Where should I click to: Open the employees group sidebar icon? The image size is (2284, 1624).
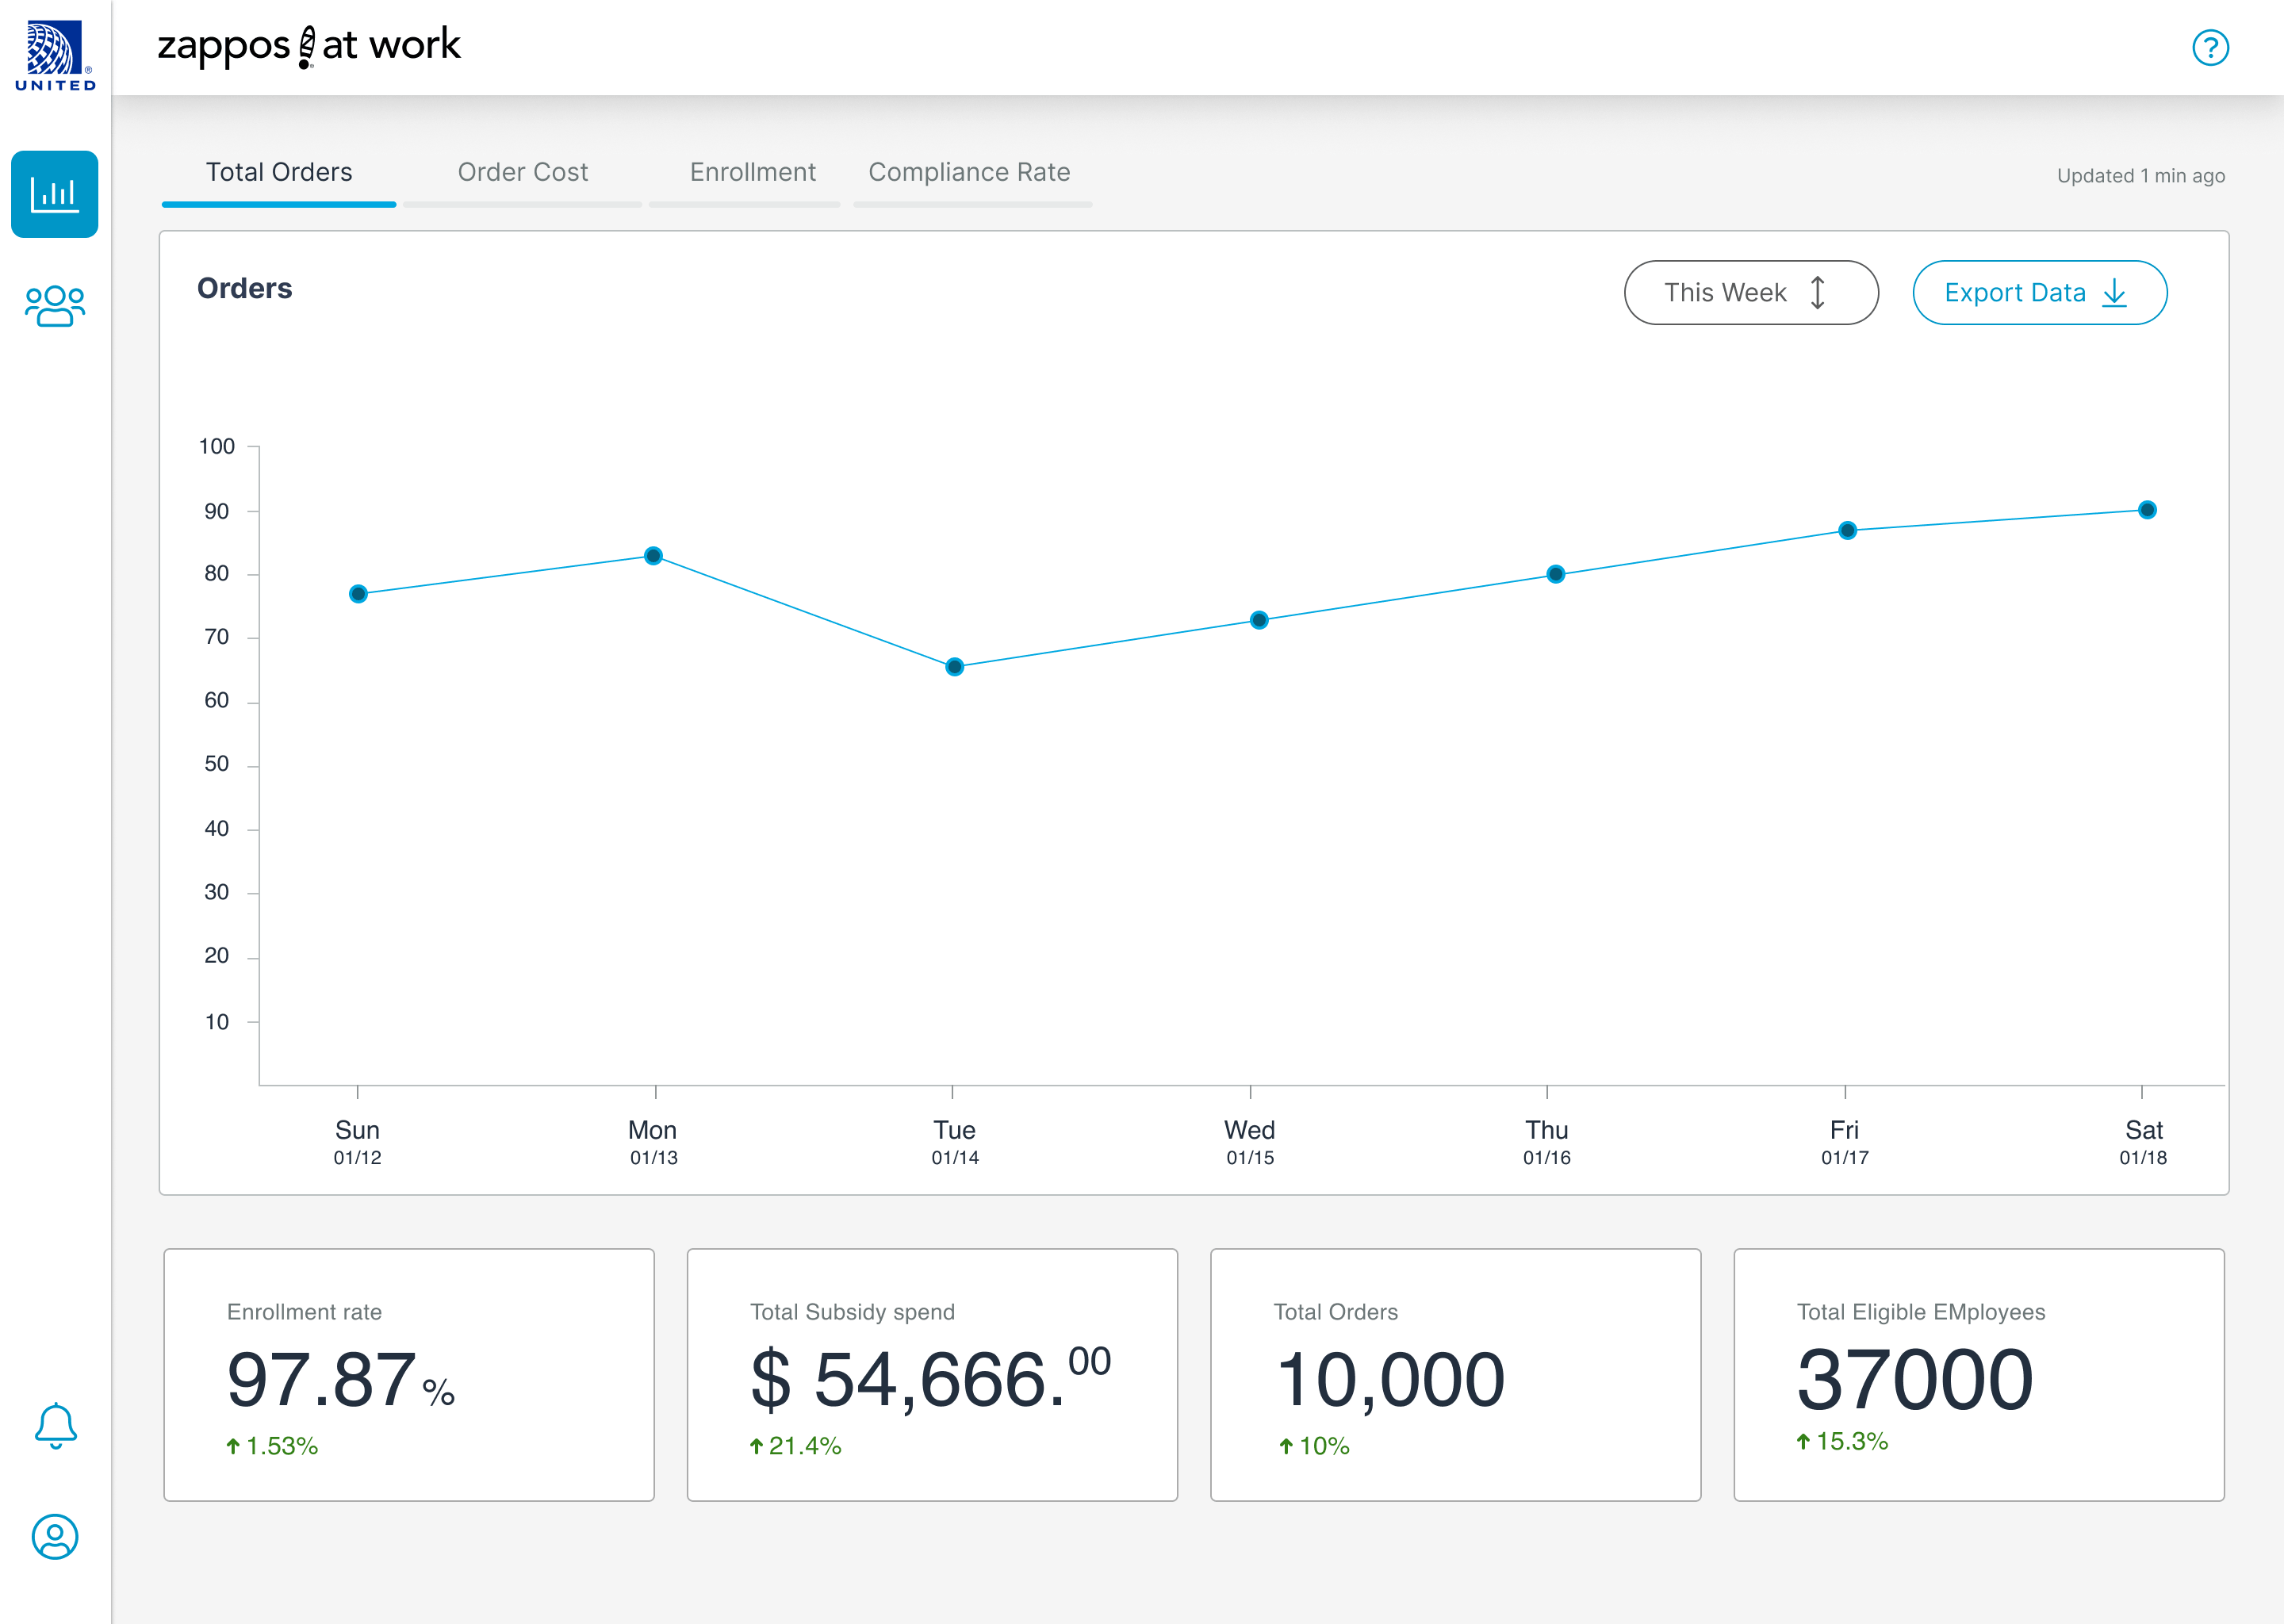tap(54, 306)
